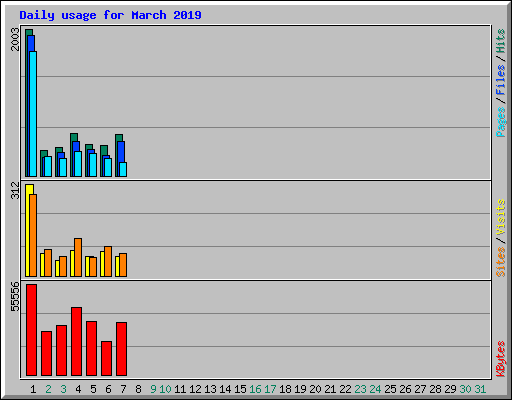The height and width of the screenshot is (400, 512).
Task: Click the Sites legend label
Action: 501,262
